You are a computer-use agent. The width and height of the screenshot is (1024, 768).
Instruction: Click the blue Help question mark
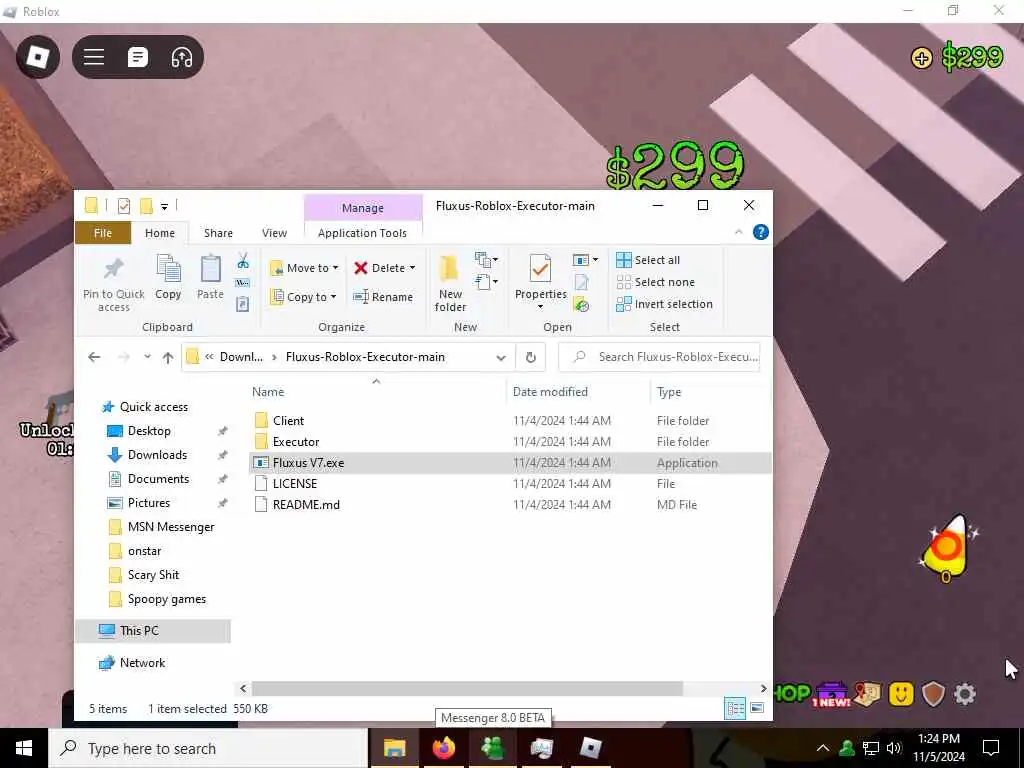tap(761, 232)
